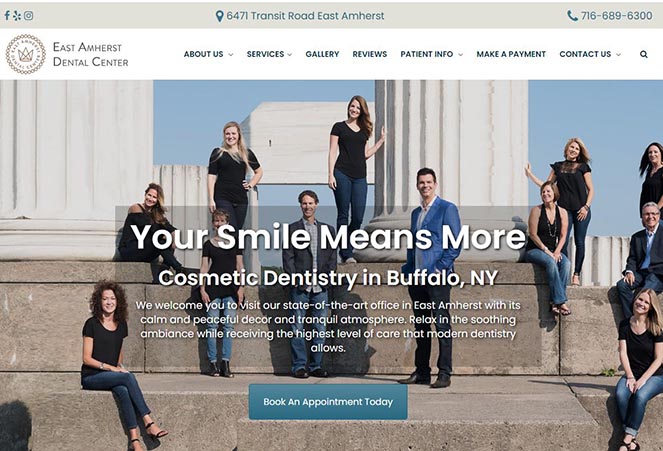Image resolution: width=663 pixels, height=451 pixels.
Task: Click the Book An Appointment Today button
Action: pos(328,402)
